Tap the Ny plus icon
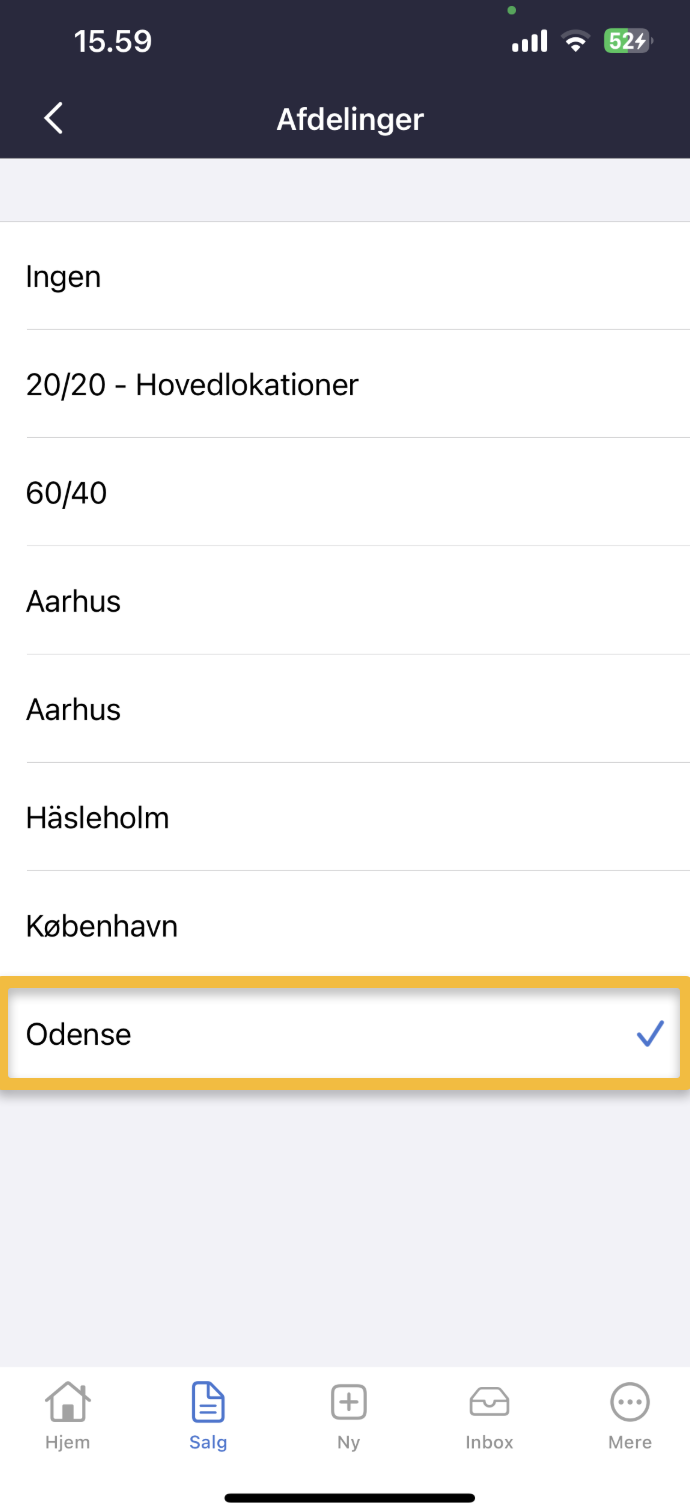This screenshot has width=690, height=1510. click(348, 1414)
